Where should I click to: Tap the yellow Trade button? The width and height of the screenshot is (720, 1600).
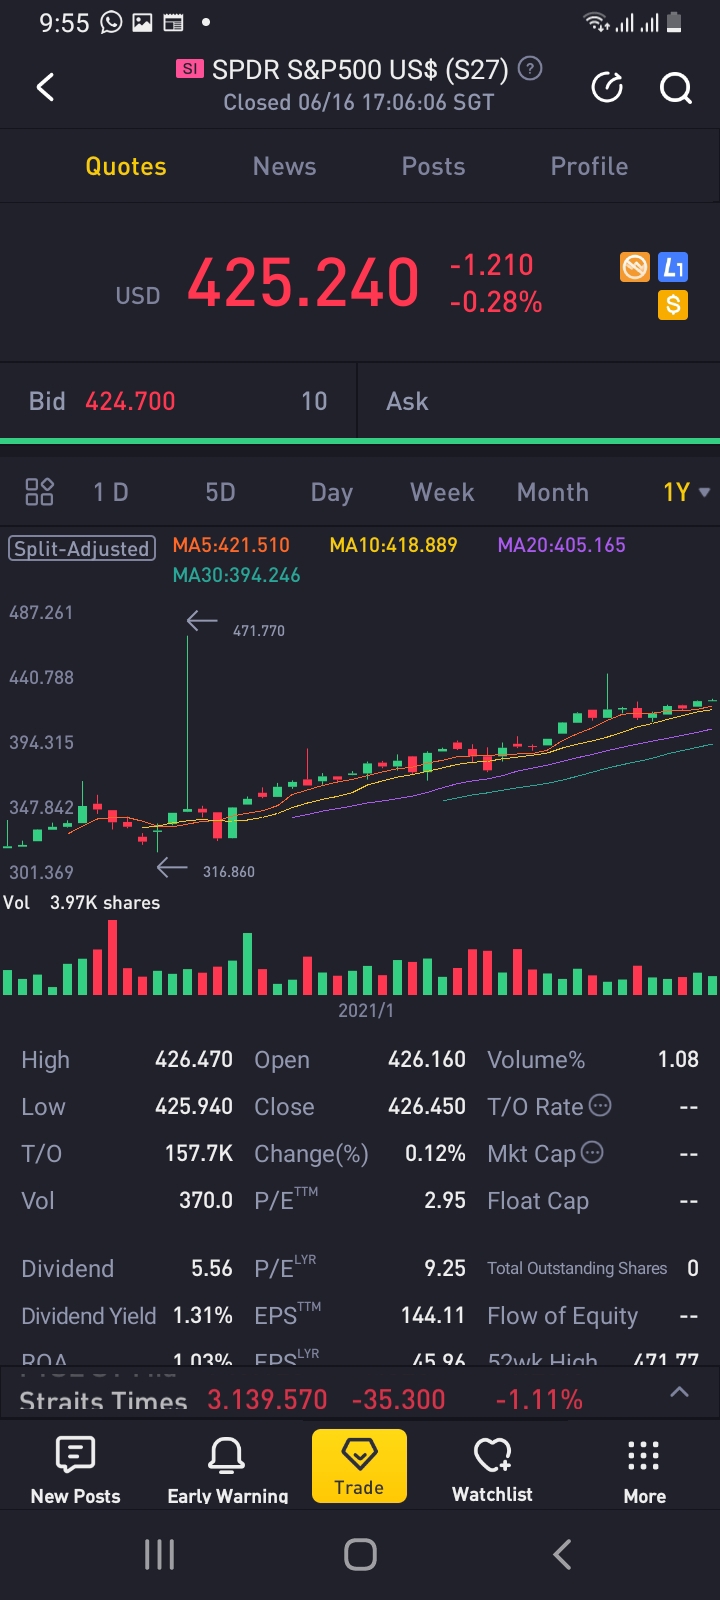click(359, 1466)
